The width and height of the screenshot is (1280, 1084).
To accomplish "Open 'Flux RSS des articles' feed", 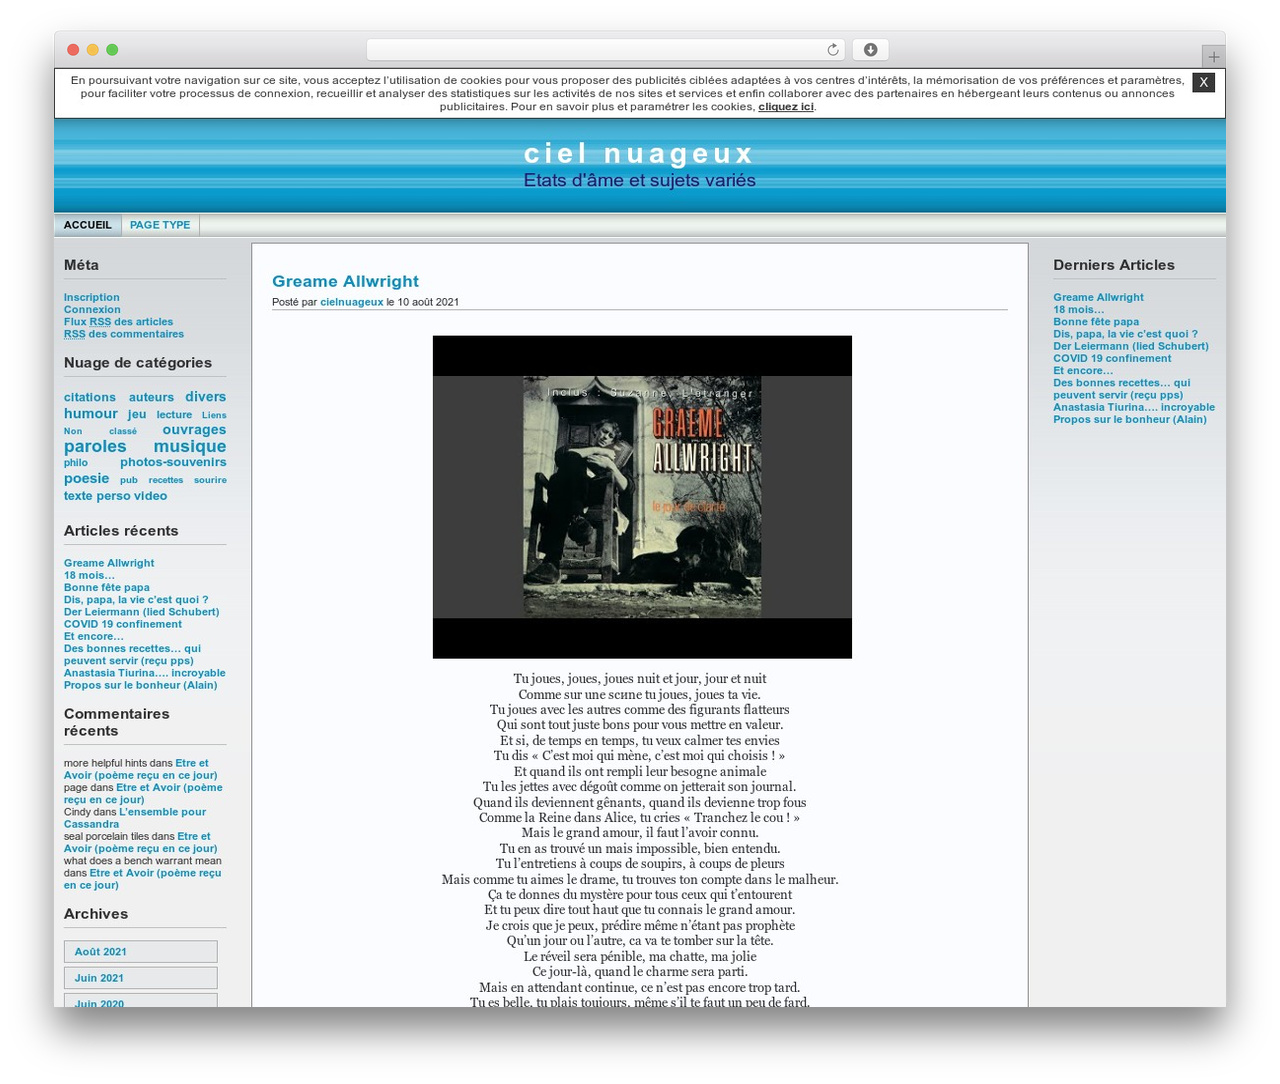I will click(x=118, y=322).
